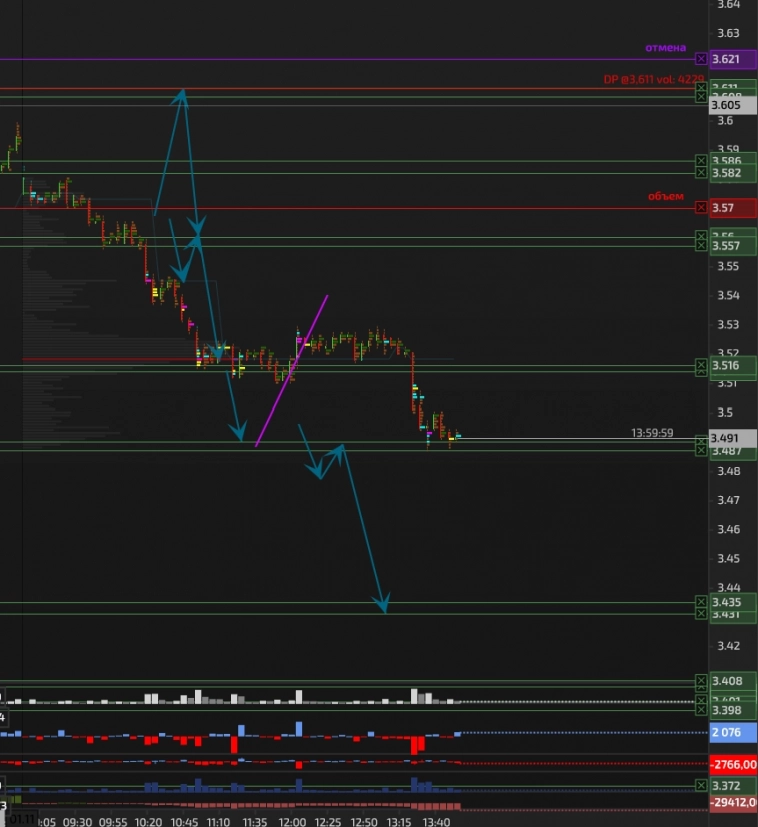Select the magenta trend line on the chart

pos(292,370)
